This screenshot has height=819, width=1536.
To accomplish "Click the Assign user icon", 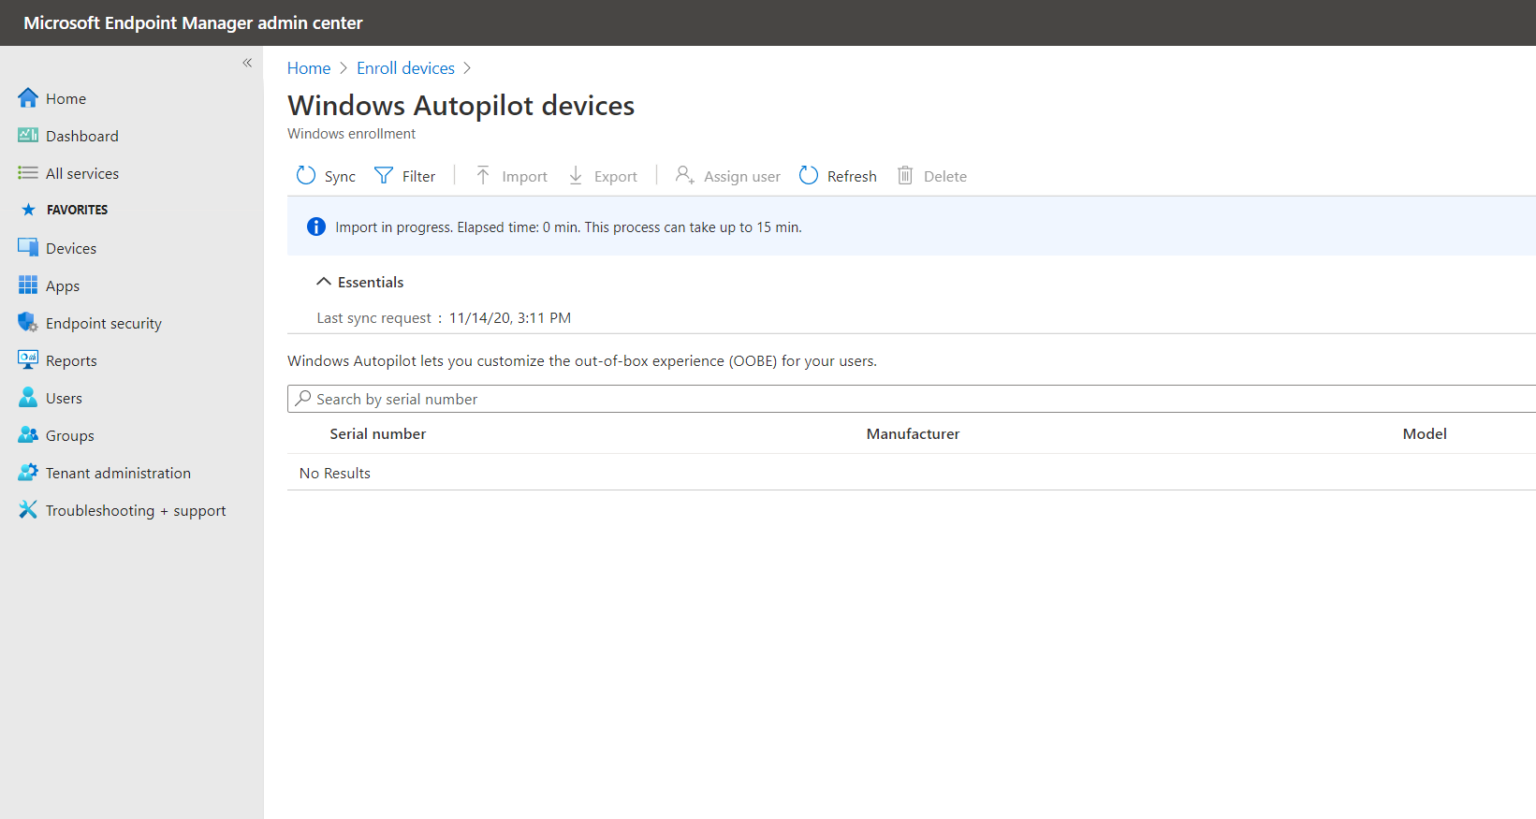I will pos(727,175).
